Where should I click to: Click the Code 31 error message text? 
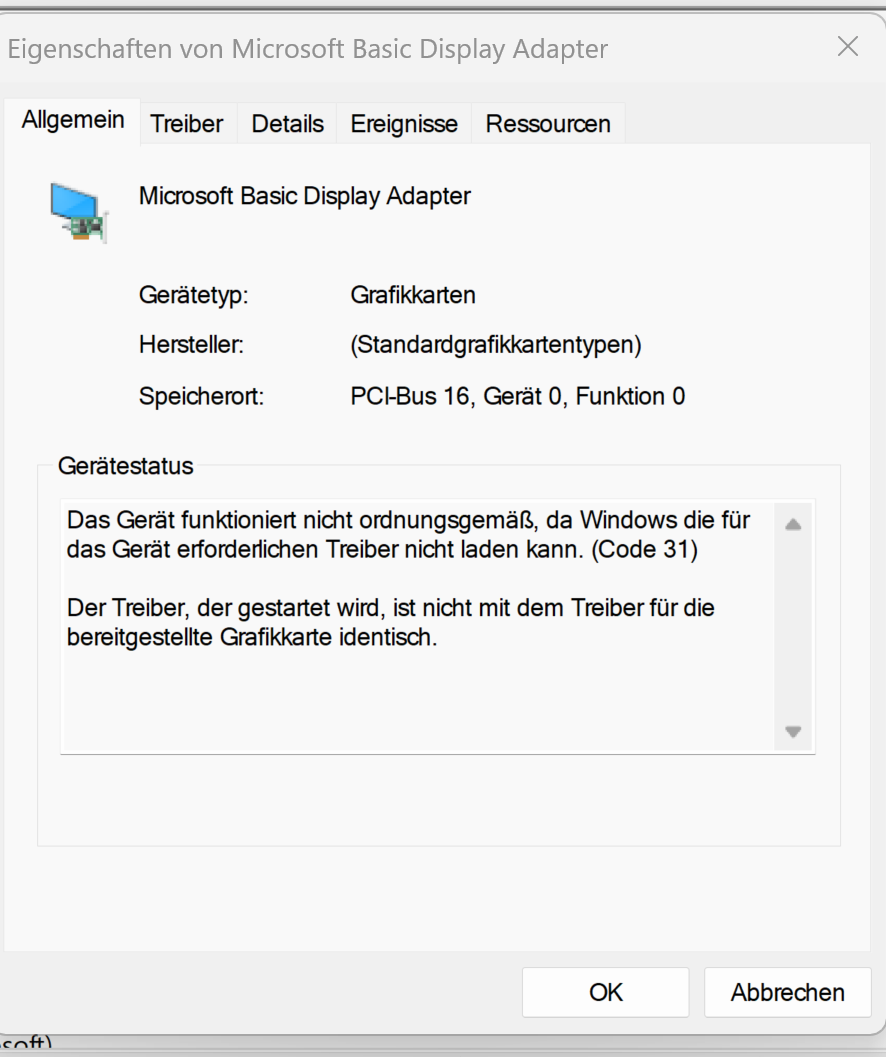[408, 535]
